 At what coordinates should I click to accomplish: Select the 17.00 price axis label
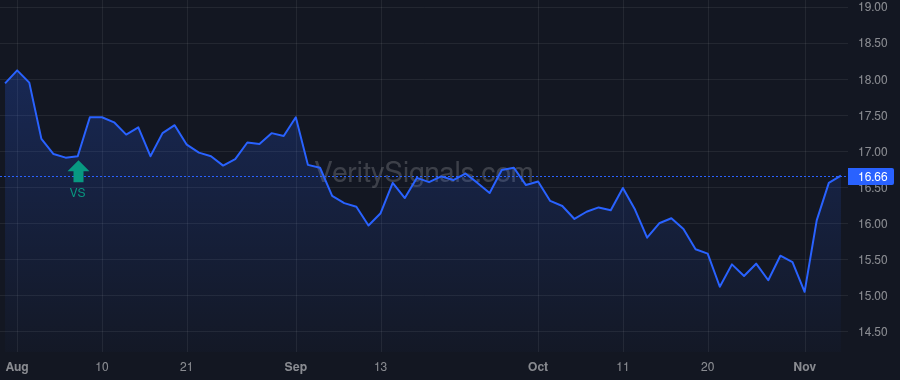872,152
